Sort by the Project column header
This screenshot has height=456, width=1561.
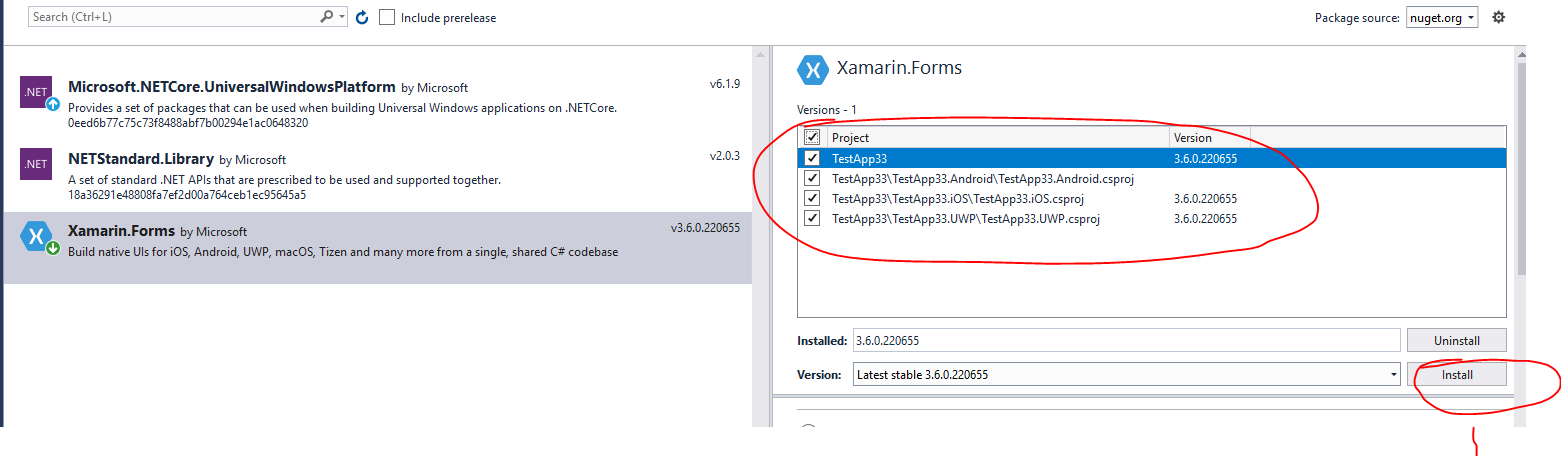coord(997,138)
